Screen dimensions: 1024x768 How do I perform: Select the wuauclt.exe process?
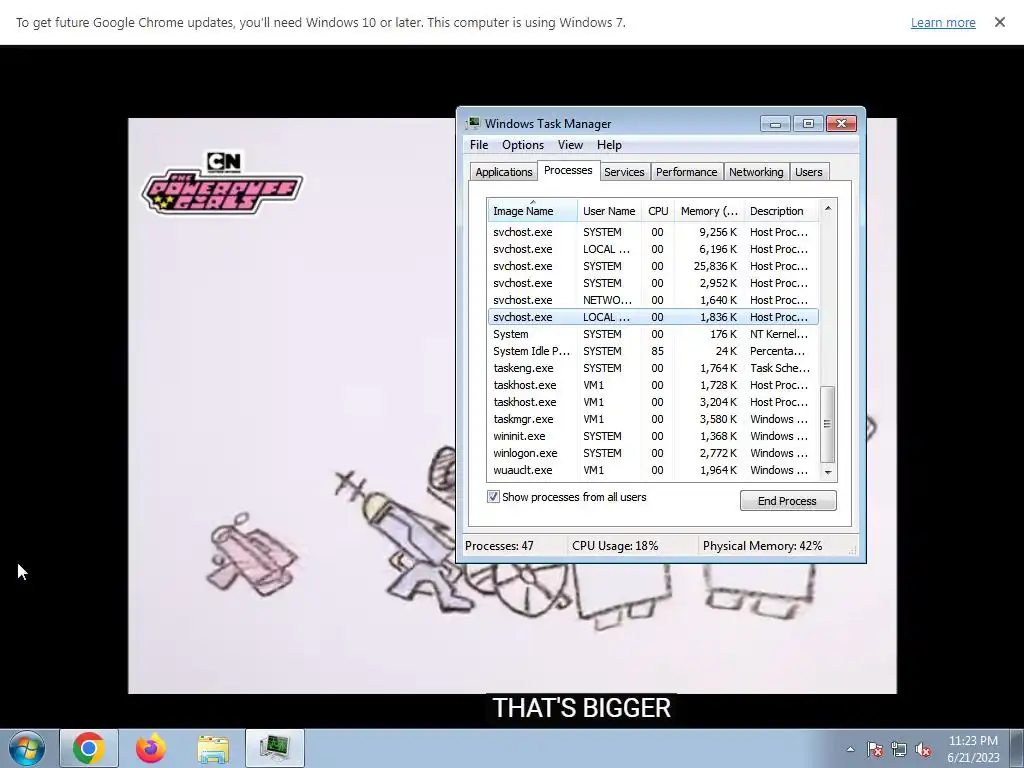click(x=652, y=470)
